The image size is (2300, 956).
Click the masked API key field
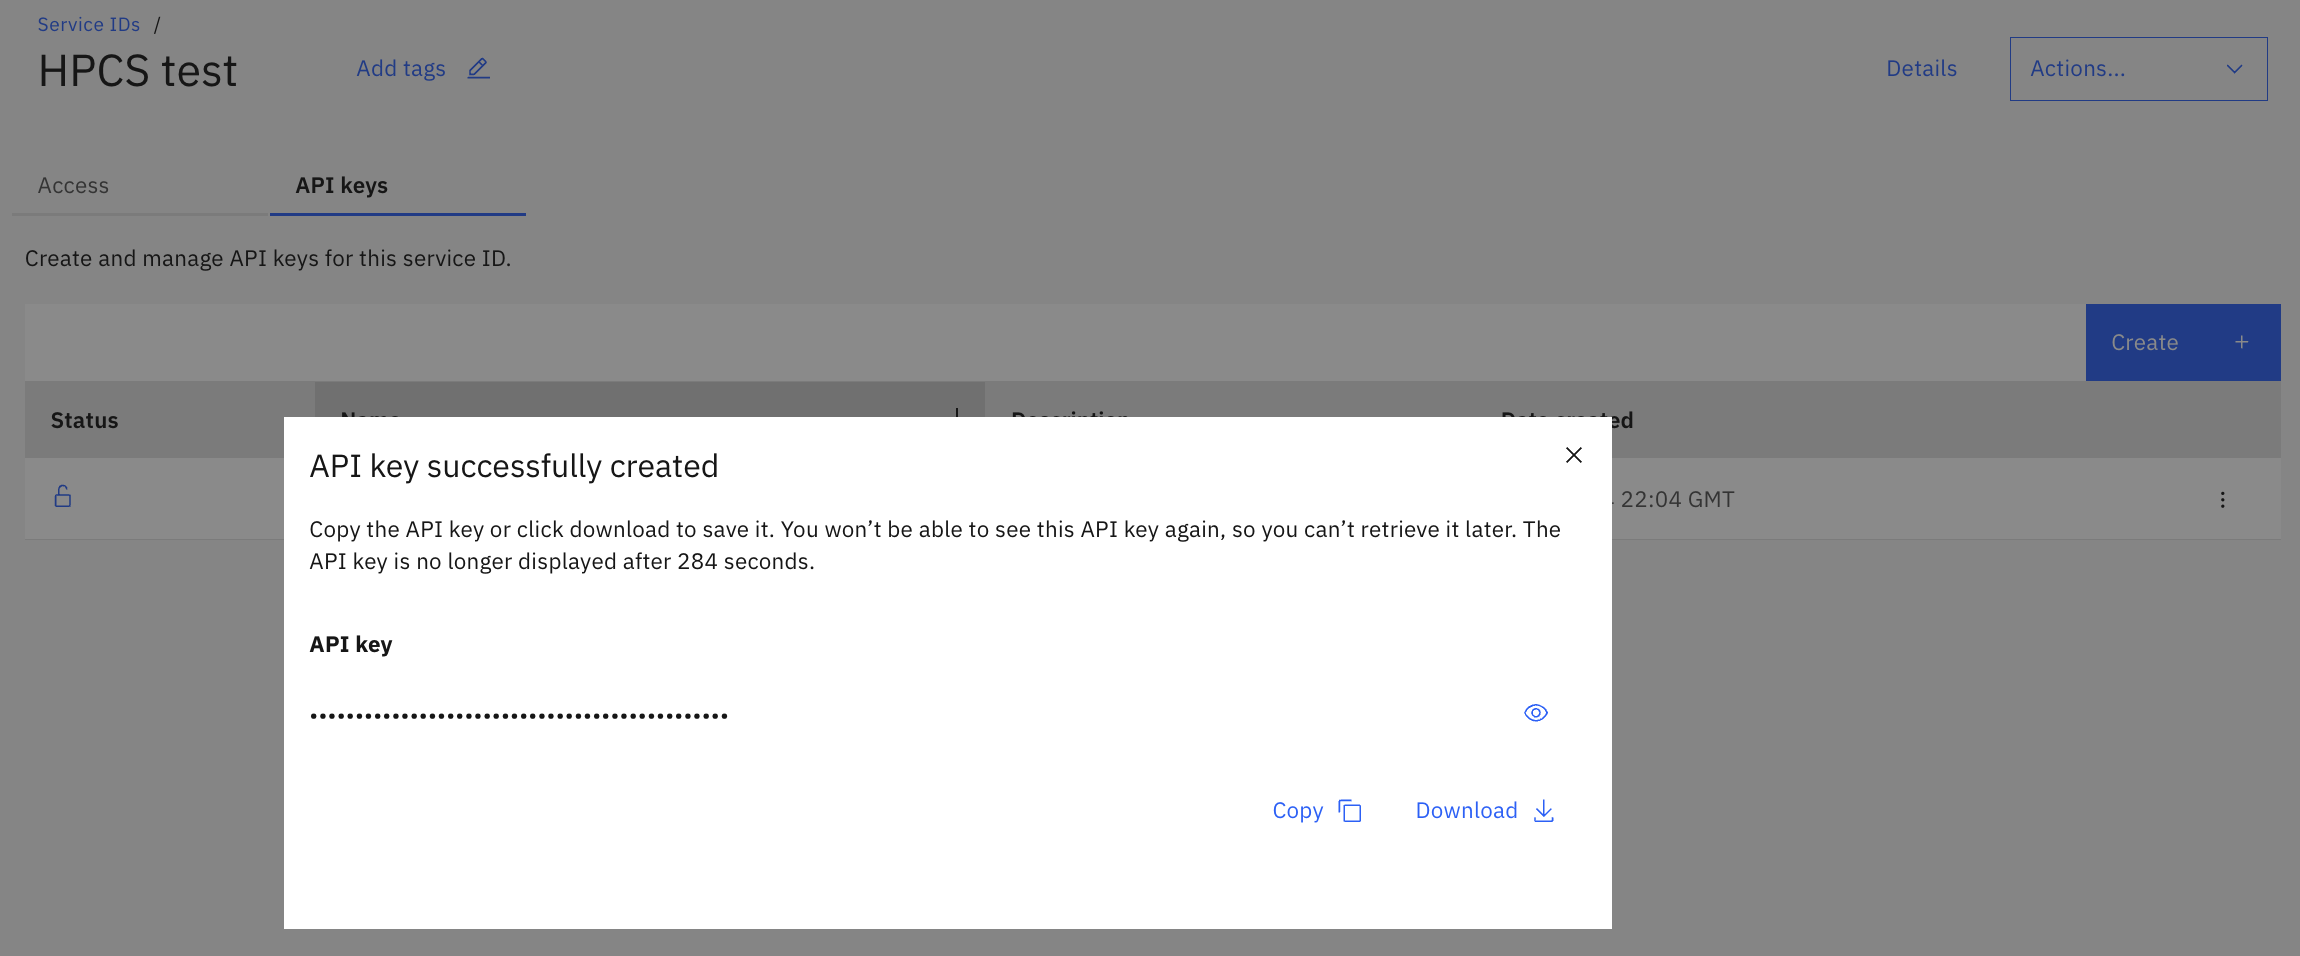518,713
